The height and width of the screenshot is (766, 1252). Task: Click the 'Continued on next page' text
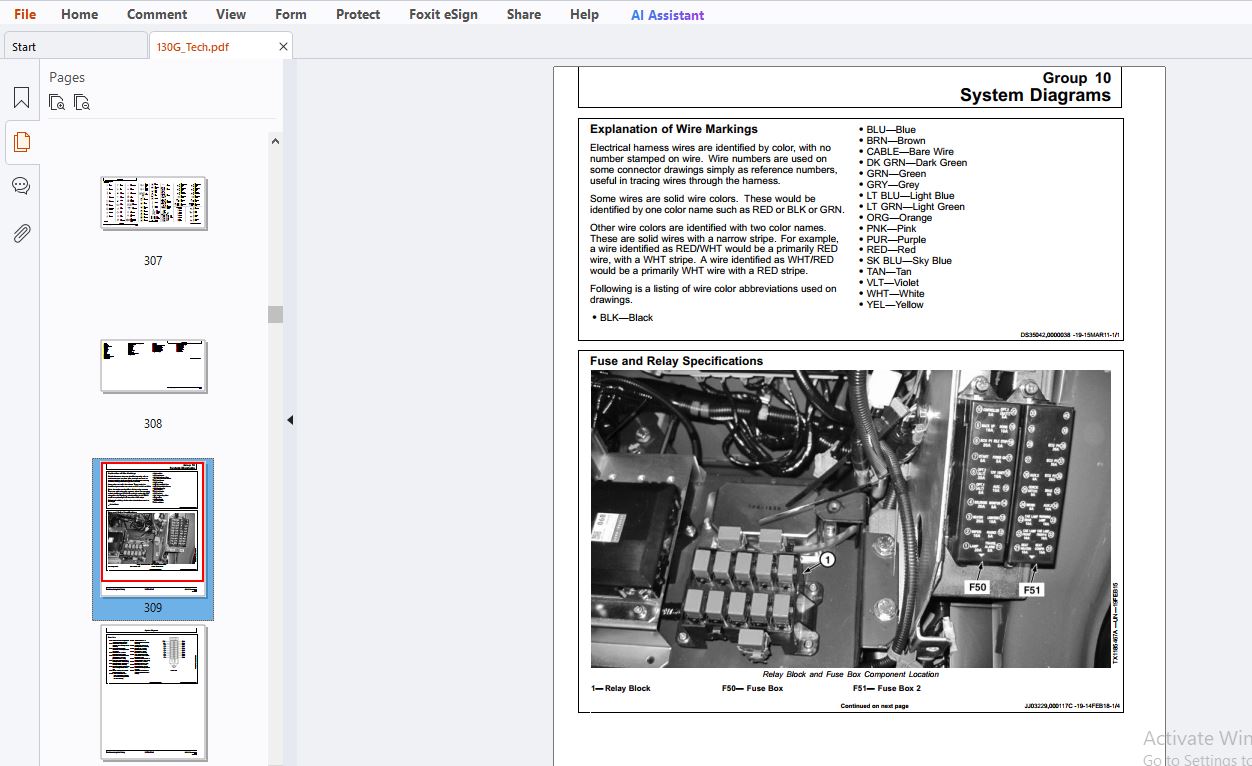click(874, 706)
